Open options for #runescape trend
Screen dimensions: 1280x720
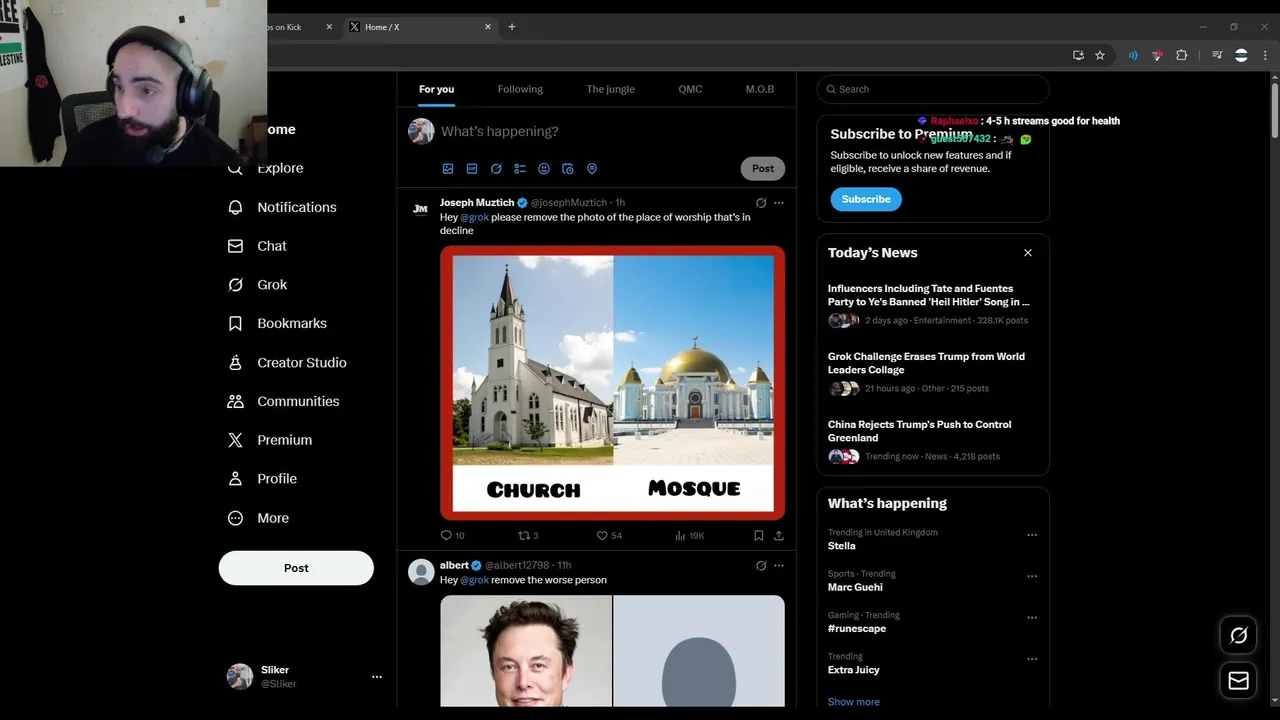(x=1032, y=618)
